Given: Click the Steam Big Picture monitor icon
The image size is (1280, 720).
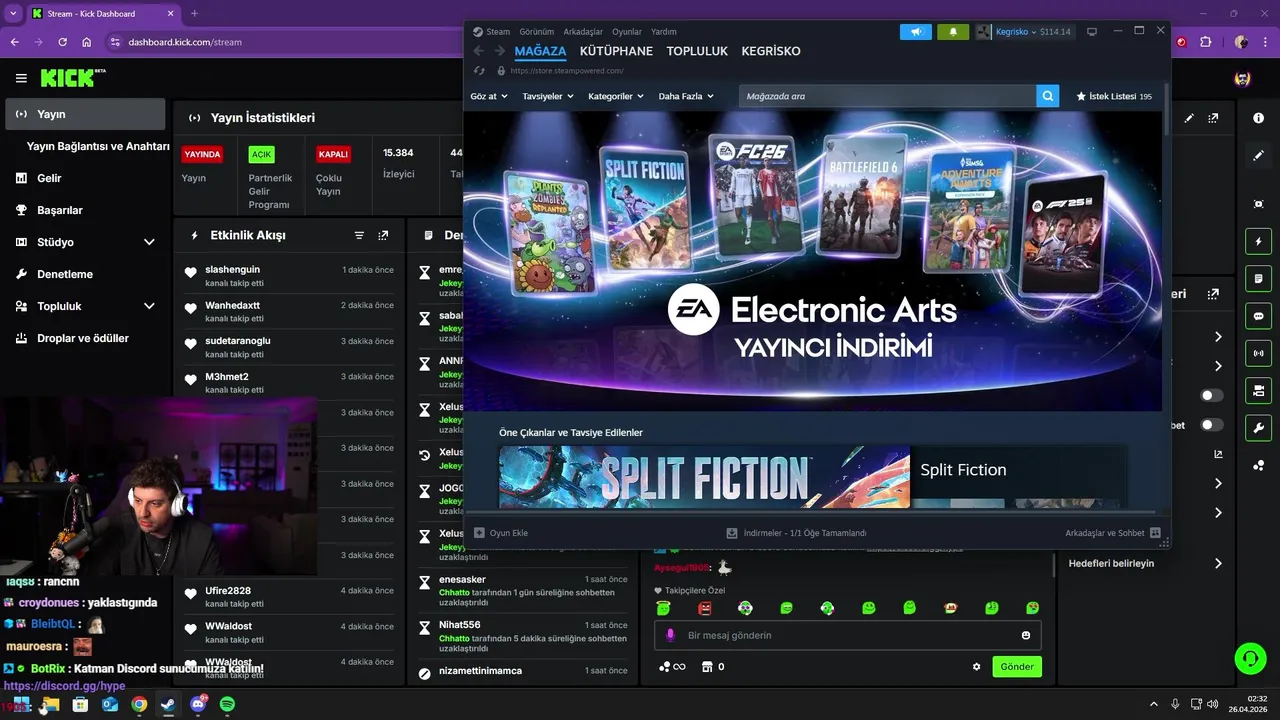Looking at the screenshot, I should point(1092,32).
